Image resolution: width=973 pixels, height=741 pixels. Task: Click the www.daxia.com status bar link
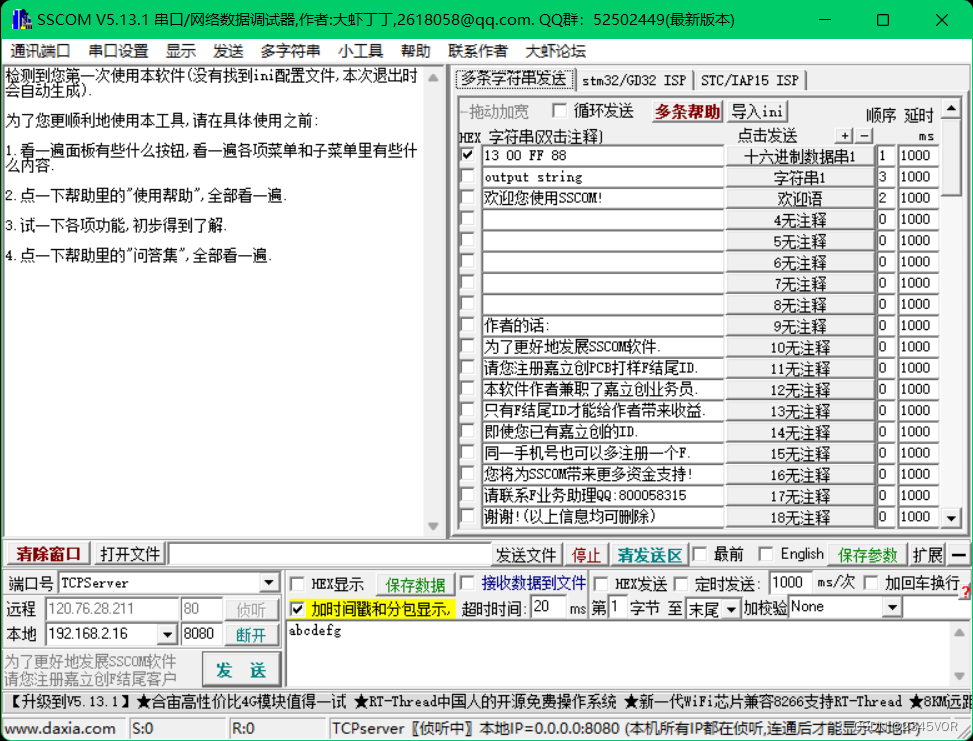point(61,728)
